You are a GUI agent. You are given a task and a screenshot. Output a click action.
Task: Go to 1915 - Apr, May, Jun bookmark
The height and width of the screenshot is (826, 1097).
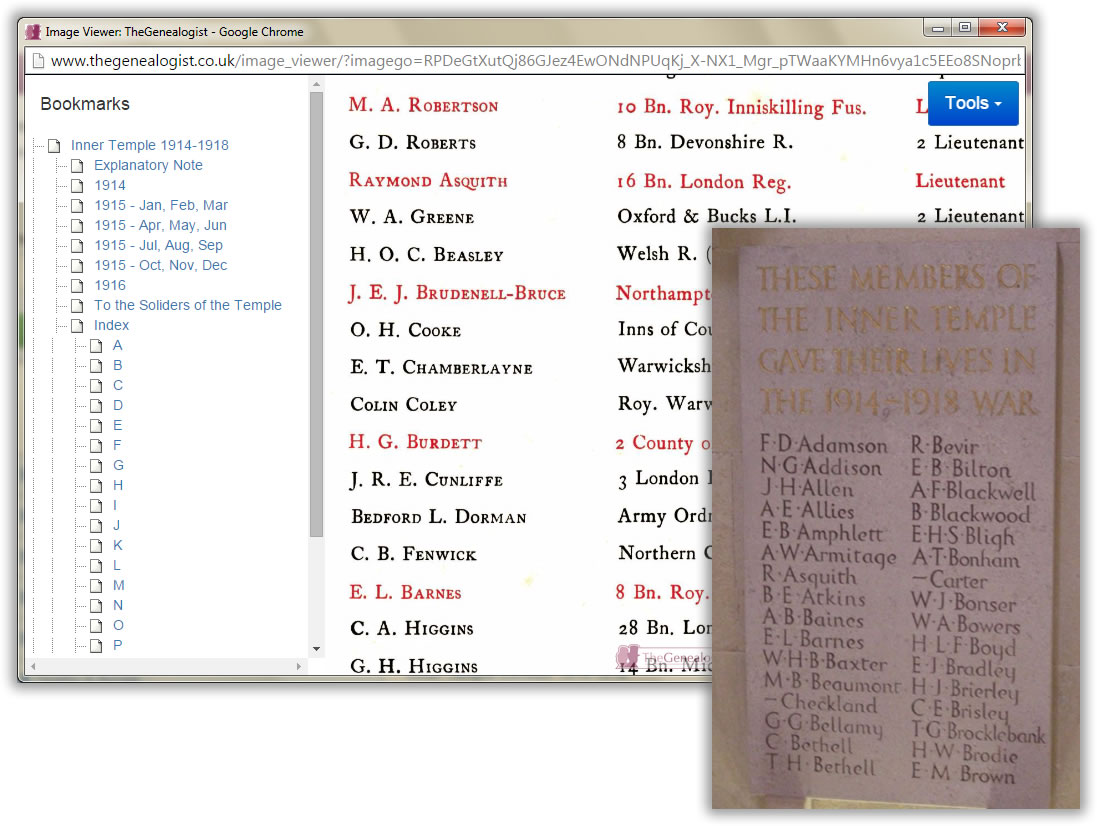click(x=160, y=225)
